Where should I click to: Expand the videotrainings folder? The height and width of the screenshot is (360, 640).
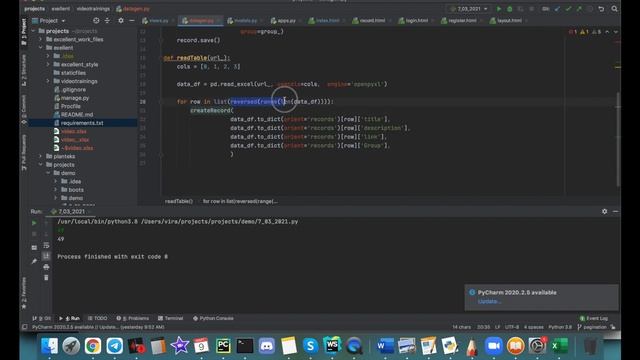point(48,81)
